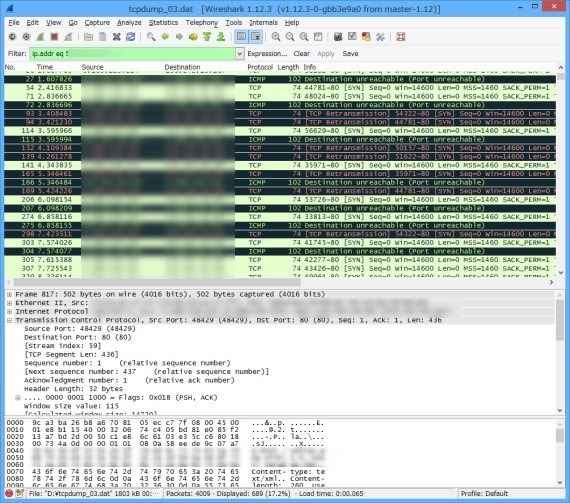
Task: Open the Internals menu
Action: 263,23
